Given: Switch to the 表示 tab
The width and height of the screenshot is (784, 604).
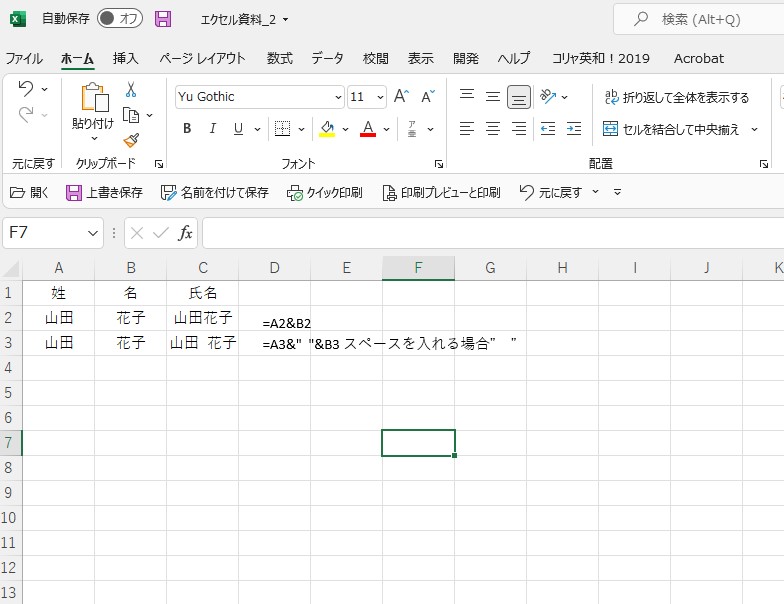Looking at the screenshot, I should point(420,58).
